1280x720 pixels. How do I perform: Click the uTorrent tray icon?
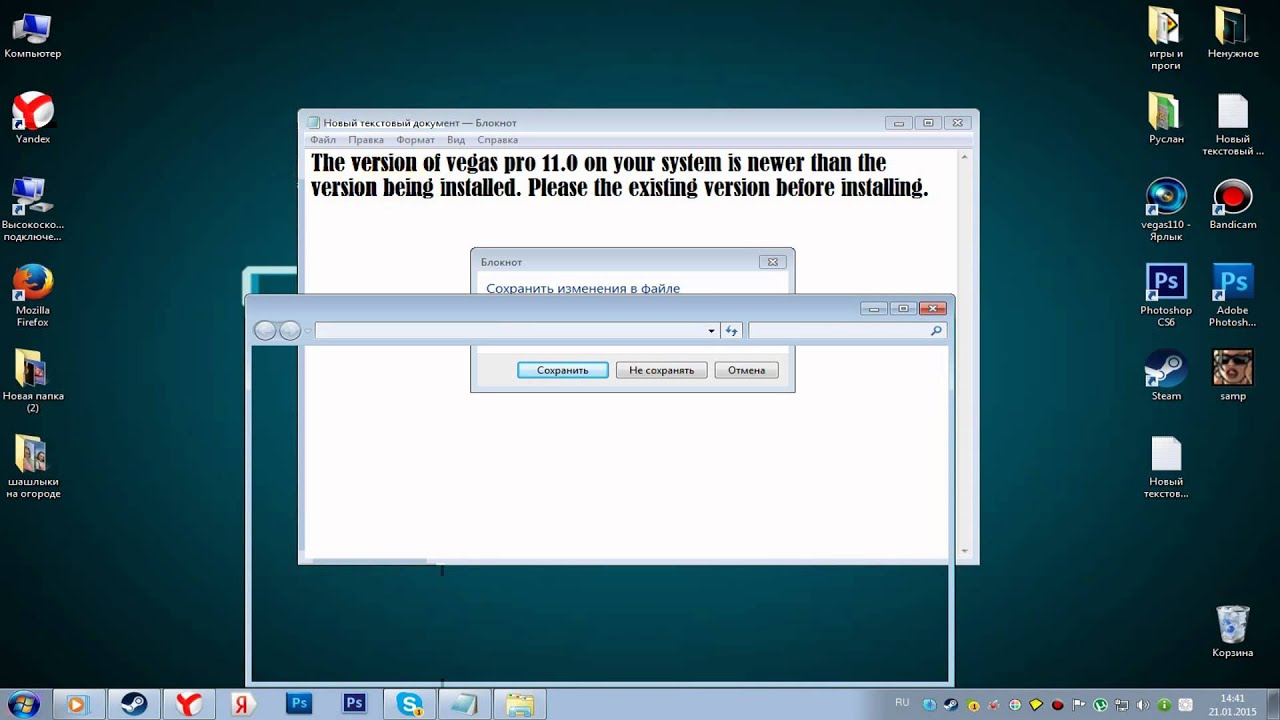point(1100,705)
